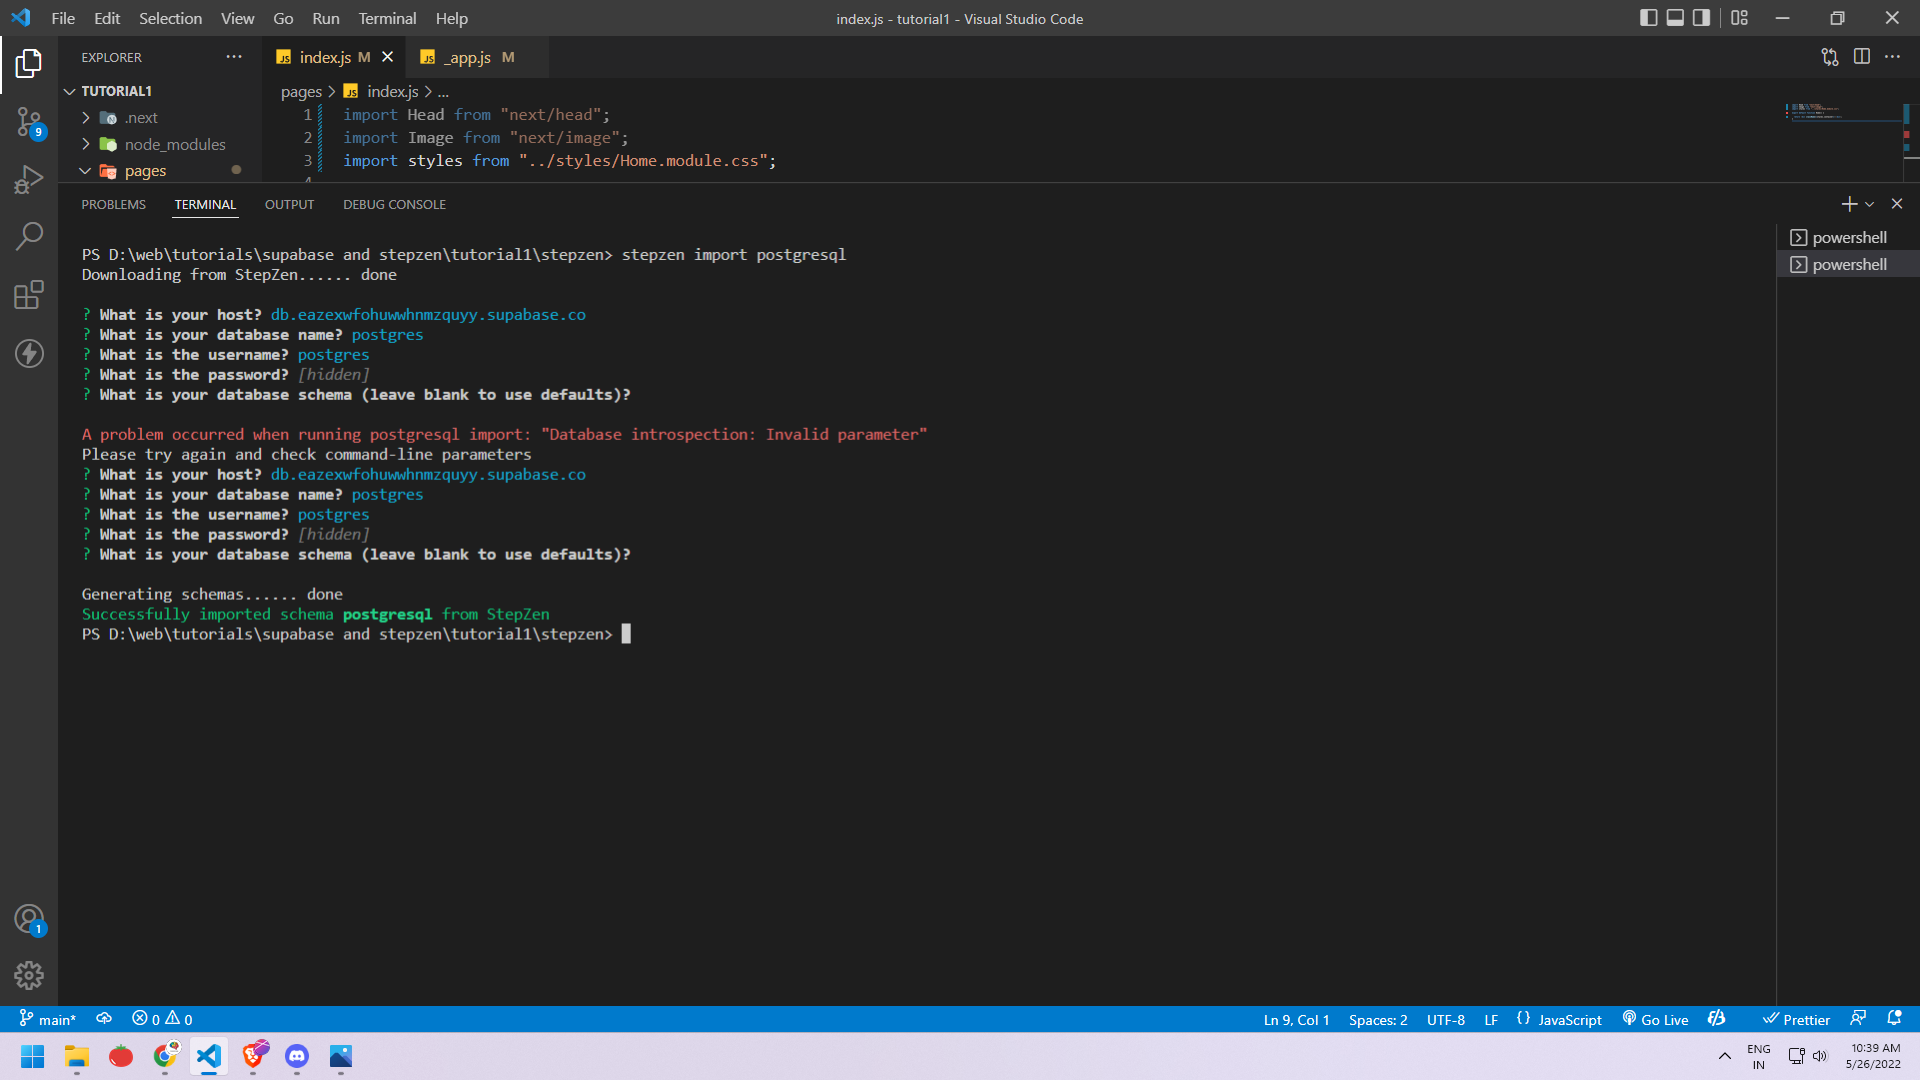Image resolution: width=1920 pixels, height=1080 pixels.
Task: Click JavaScript language mode selector
Action: (x=1569, y=1019)
